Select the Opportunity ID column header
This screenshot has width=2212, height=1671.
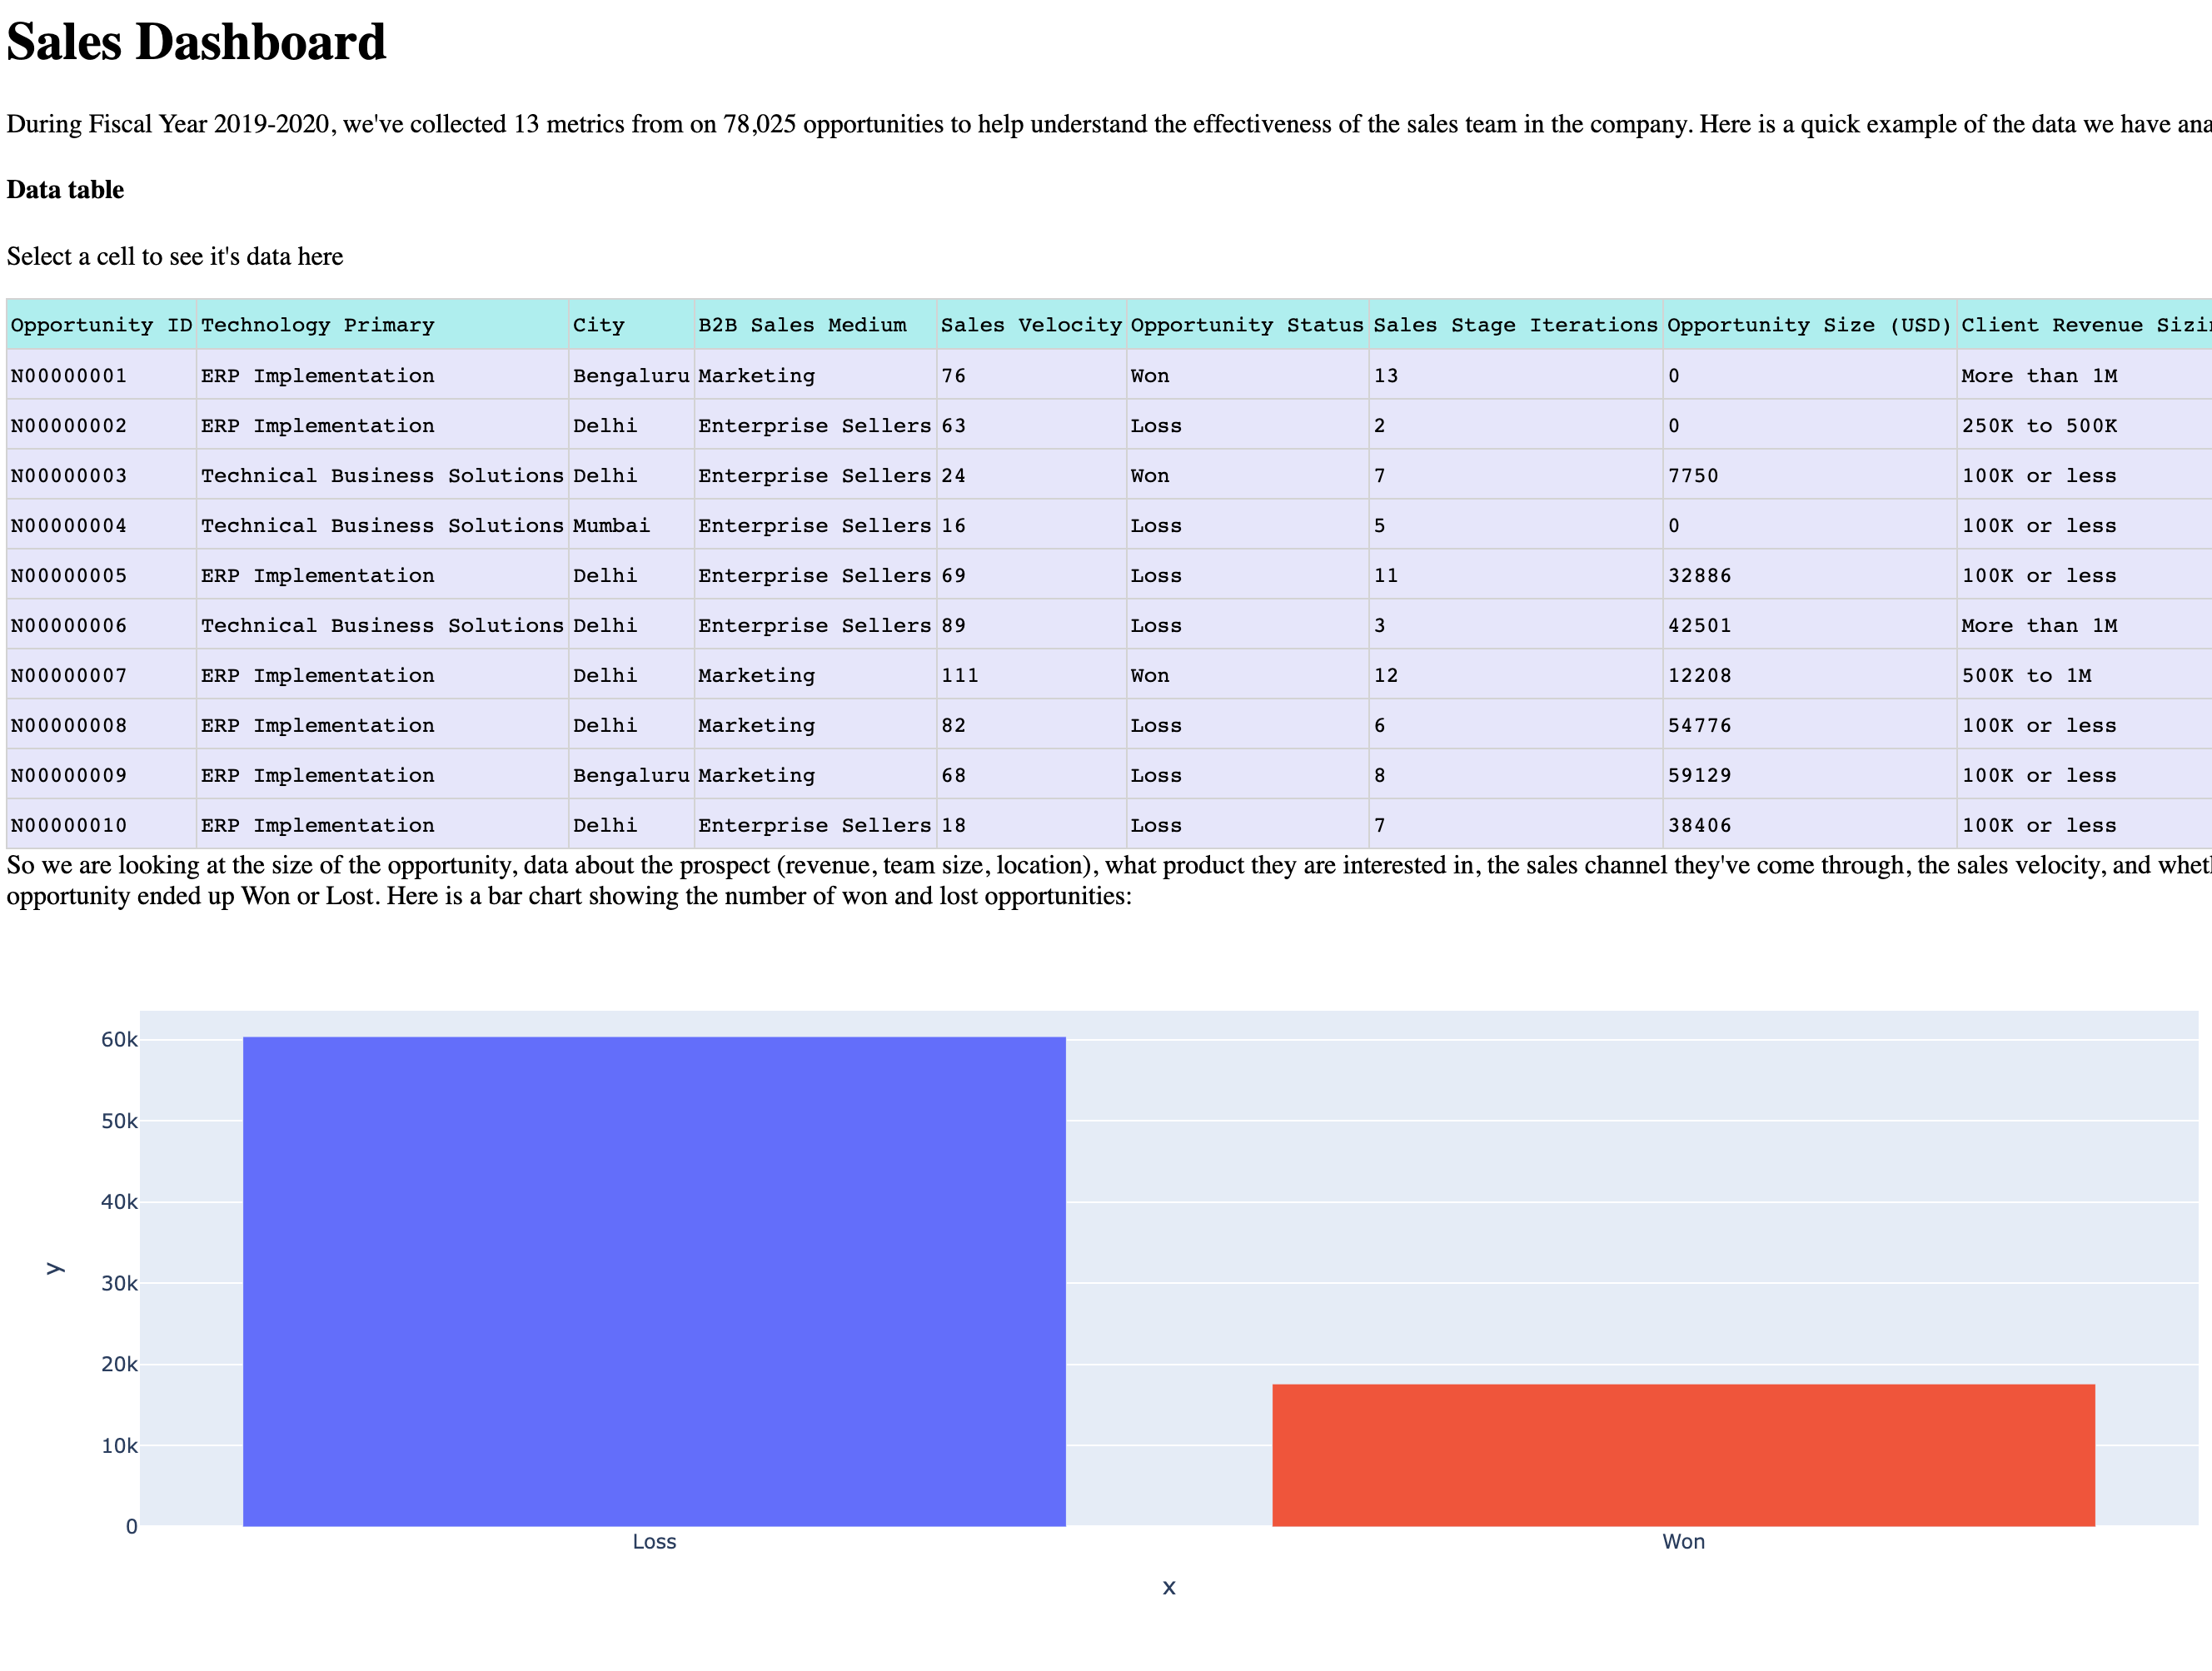point(101,325)
